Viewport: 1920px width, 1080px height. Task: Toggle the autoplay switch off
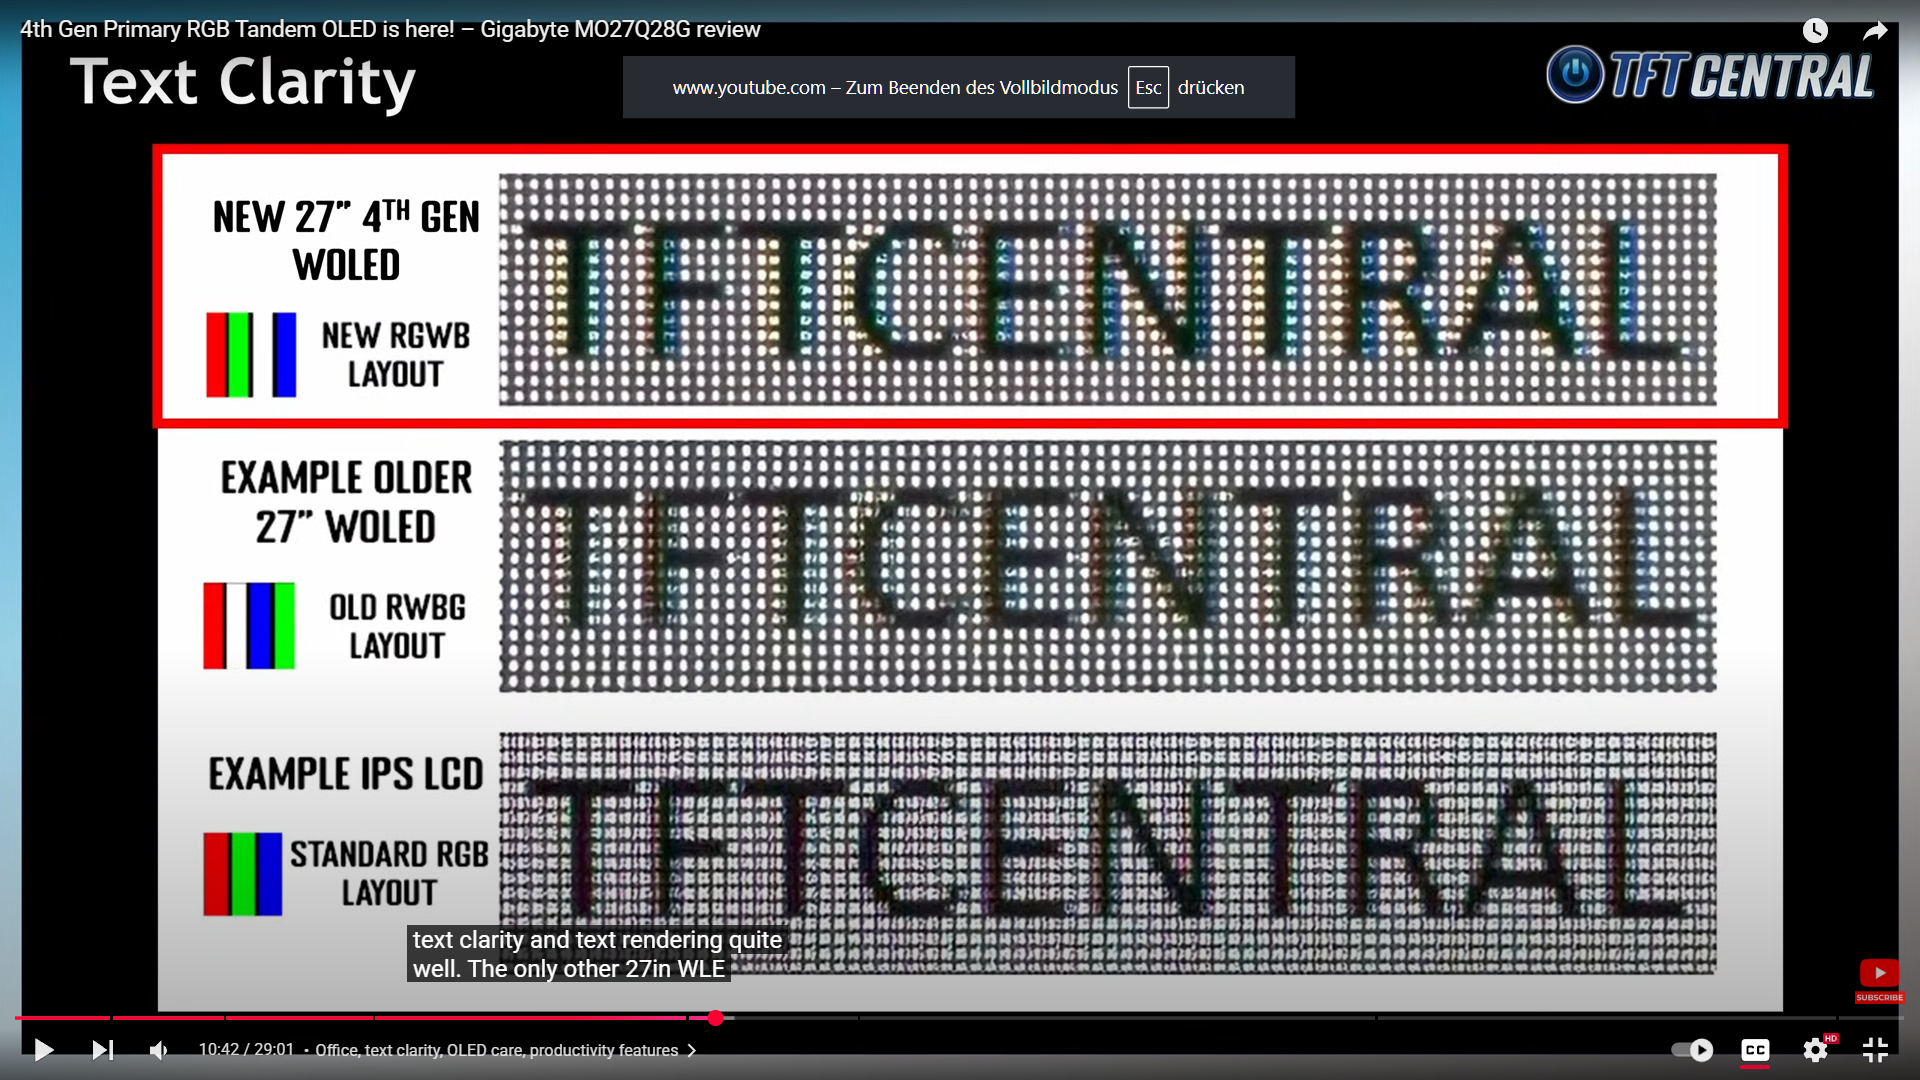click(x=1690, y=1050)
